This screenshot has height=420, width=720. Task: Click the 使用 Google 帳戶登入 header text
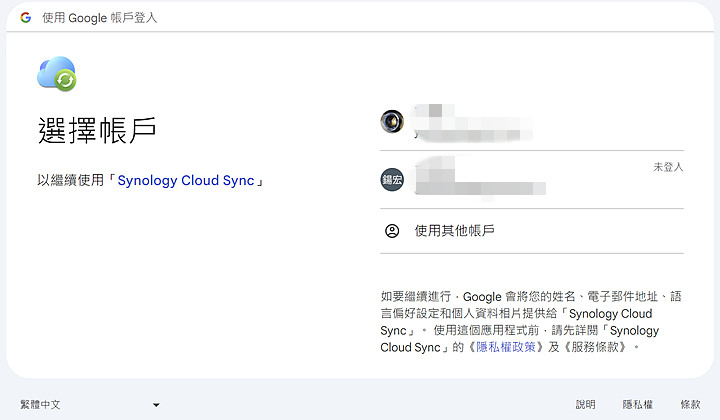(100, 18)
